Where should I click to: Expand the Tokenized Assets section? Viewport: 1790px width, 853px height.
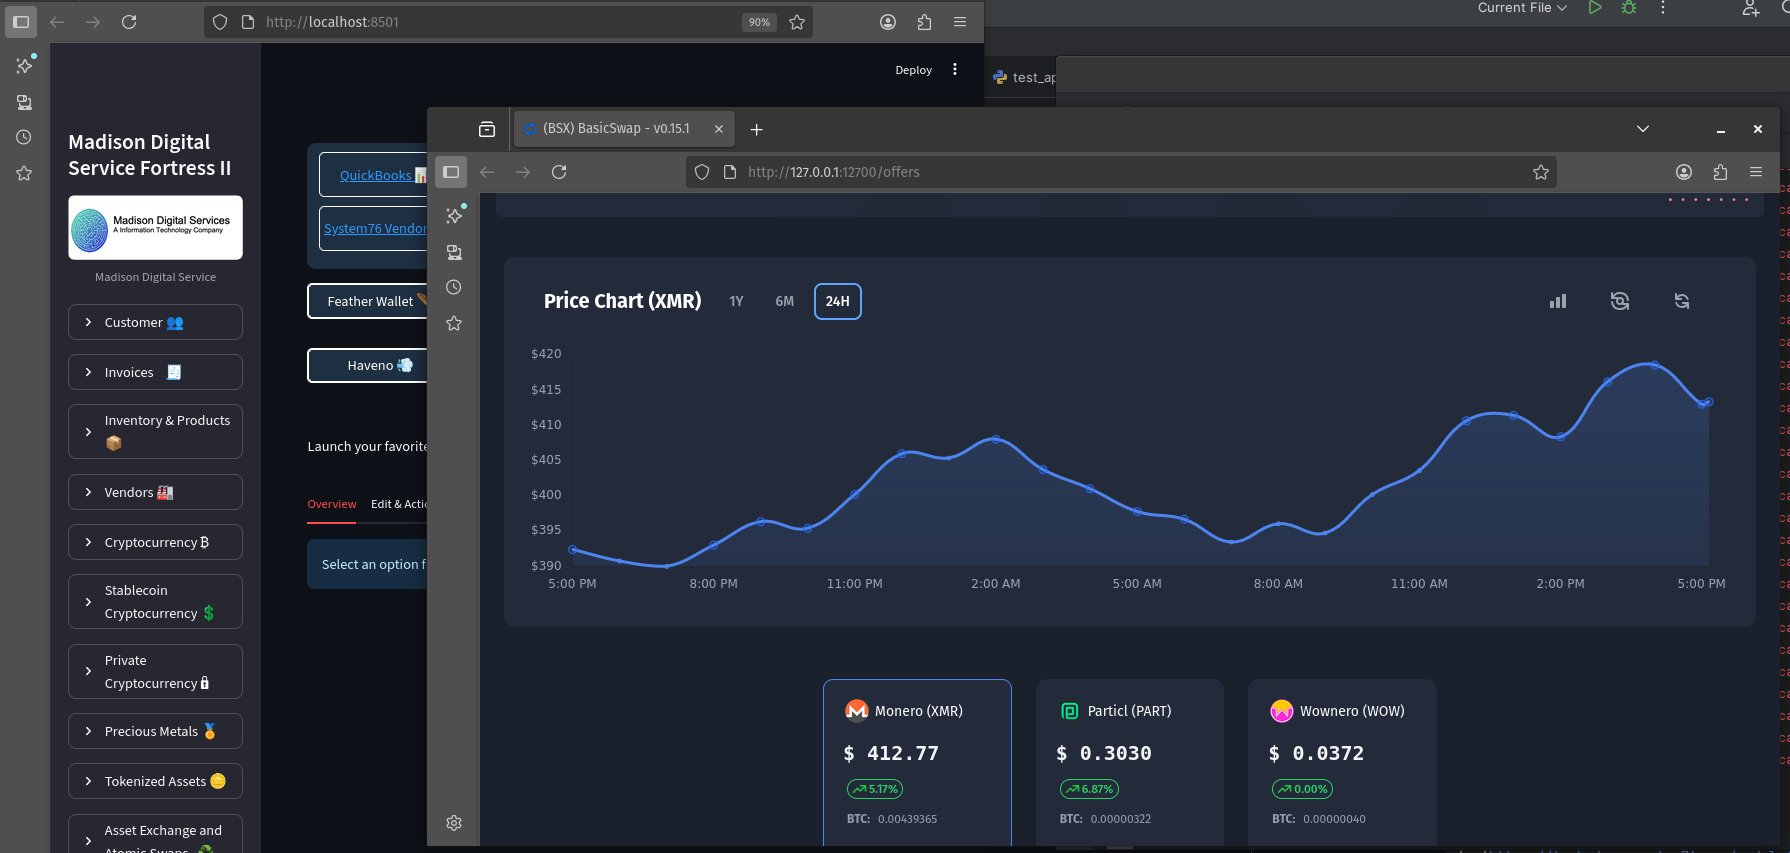pyautogui.click(x=155, y=781)
